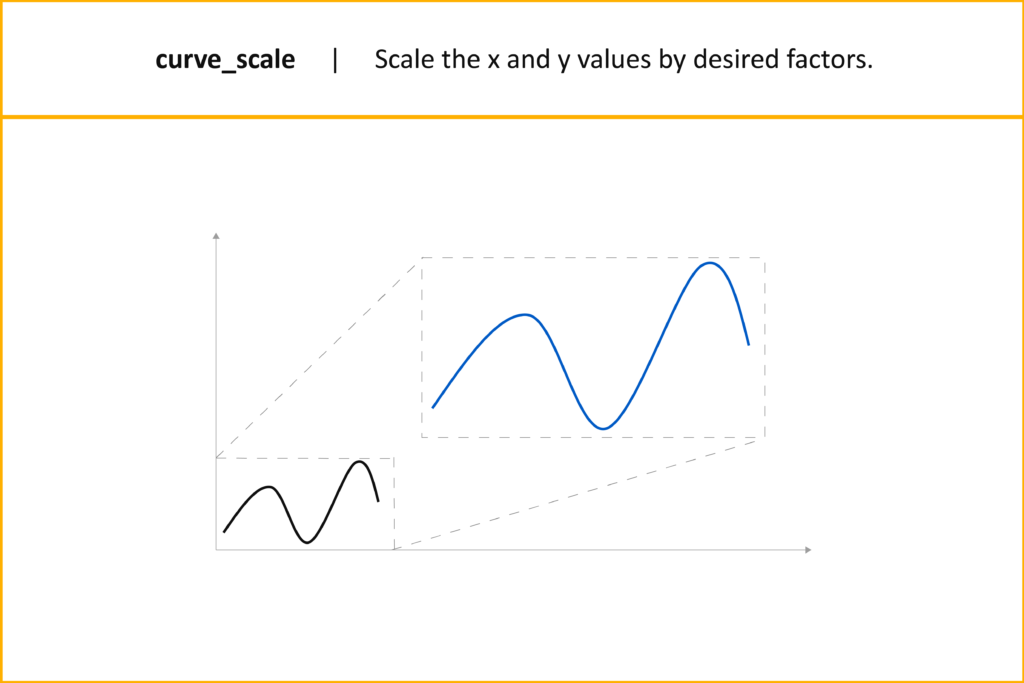Click the upper dashed projection line between the boxes
Screen dimensions: 1024x683
319,358
